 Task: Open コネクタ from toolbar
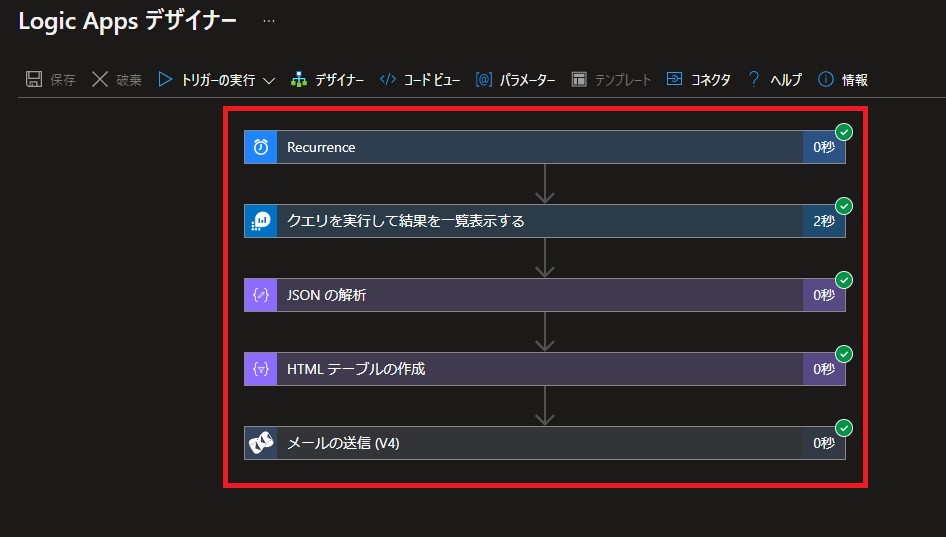[x=711, y=80]
